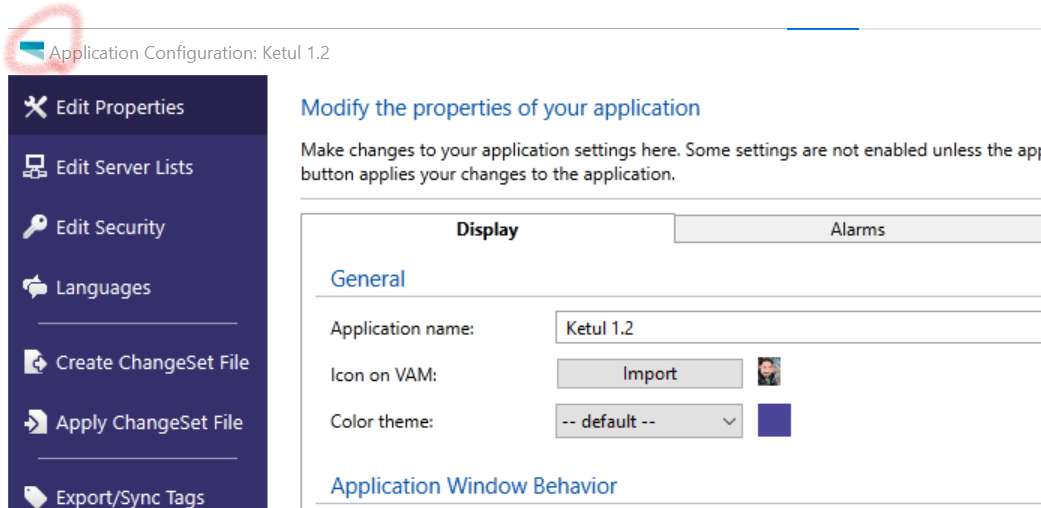The width and height of the screenshot is (1041, 508).
Task: Click the Create ChangeSet File icon
Action: coord(35,362)
